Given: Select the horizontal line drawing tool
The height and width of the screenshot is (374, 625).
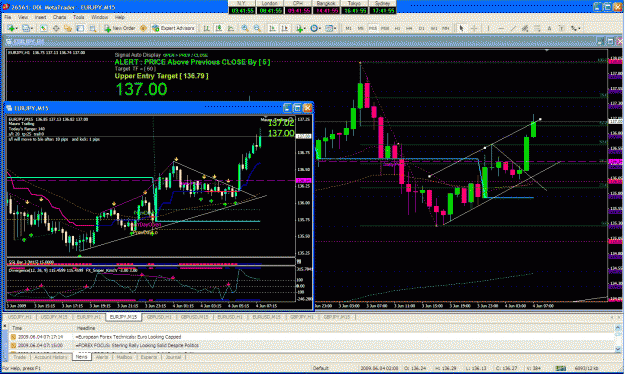Looking at the screenshot, I should 501,28.
